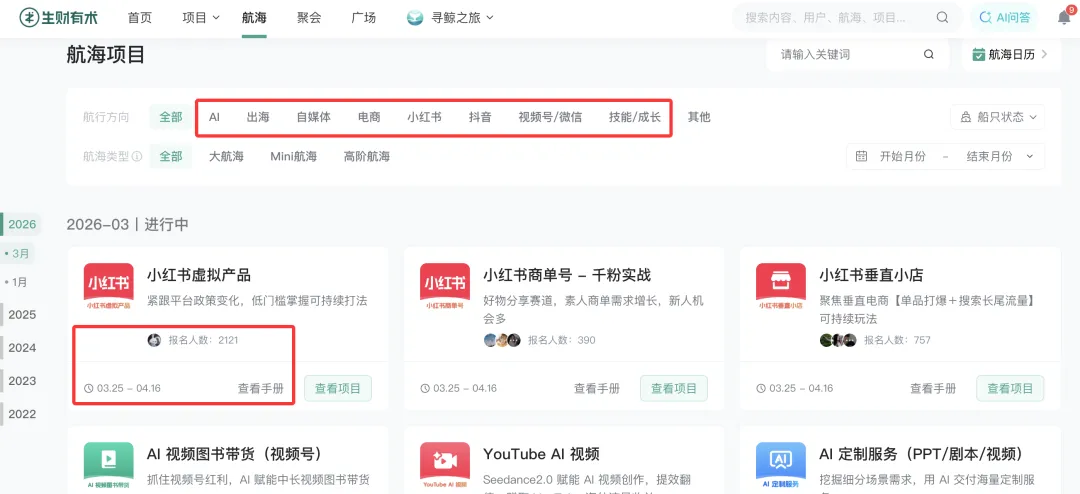Select 全部 in 航行方向 filter
Image resolution: width=1080 pixels, height=494 pixels.
pyautogui.click(x=171, y=117)
